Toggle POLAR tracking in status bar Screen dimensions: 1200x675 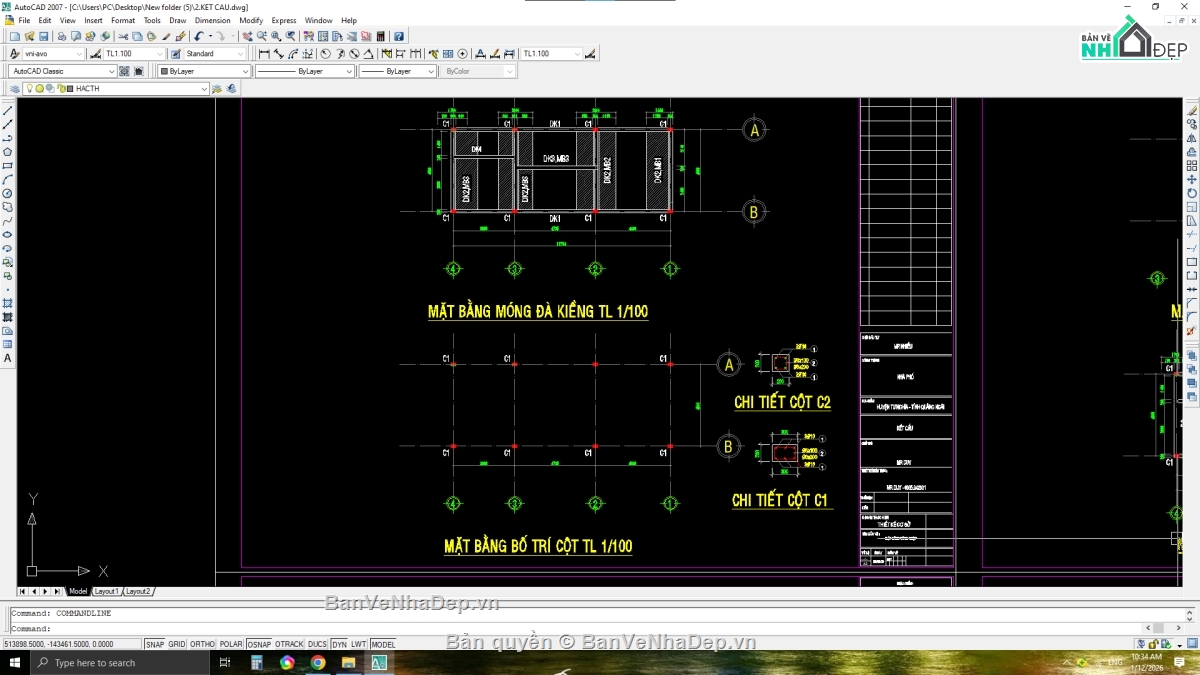[x=231, y=644]
